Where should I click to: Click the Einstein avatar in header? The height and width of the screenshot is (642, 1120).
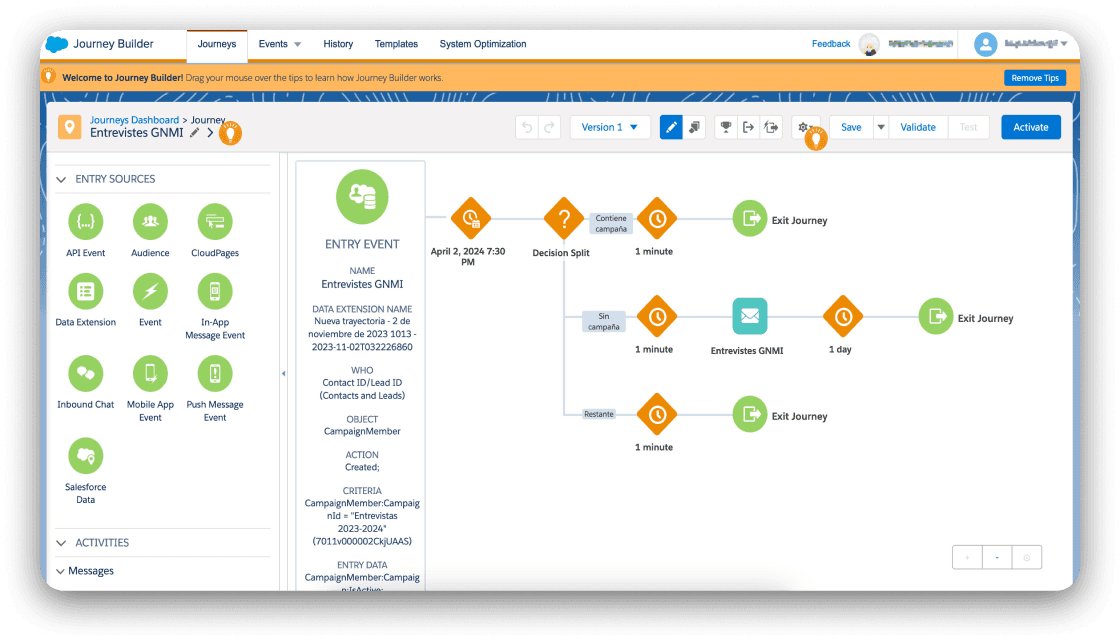869,44
